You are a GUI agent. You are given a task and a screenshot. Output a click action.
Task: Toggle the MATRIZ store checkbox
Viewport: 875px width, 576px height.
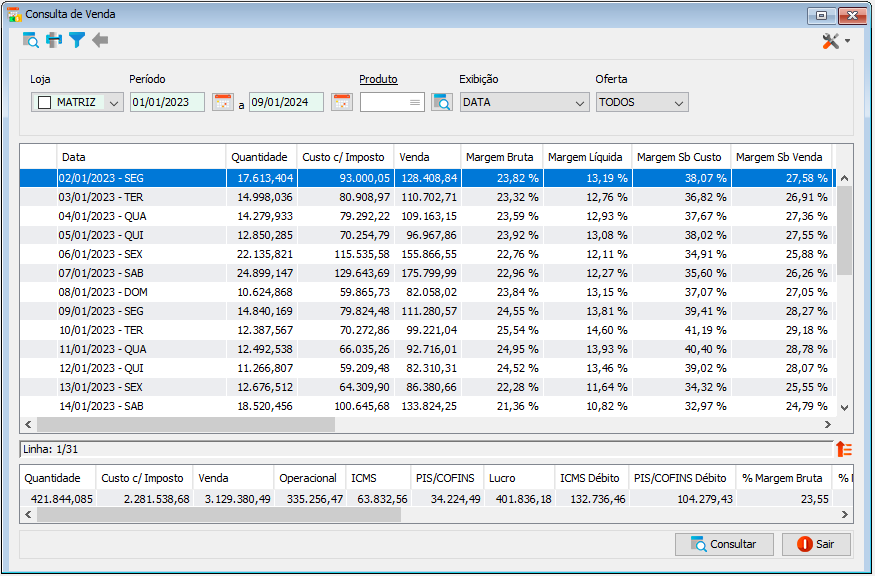tap(45, 103)
